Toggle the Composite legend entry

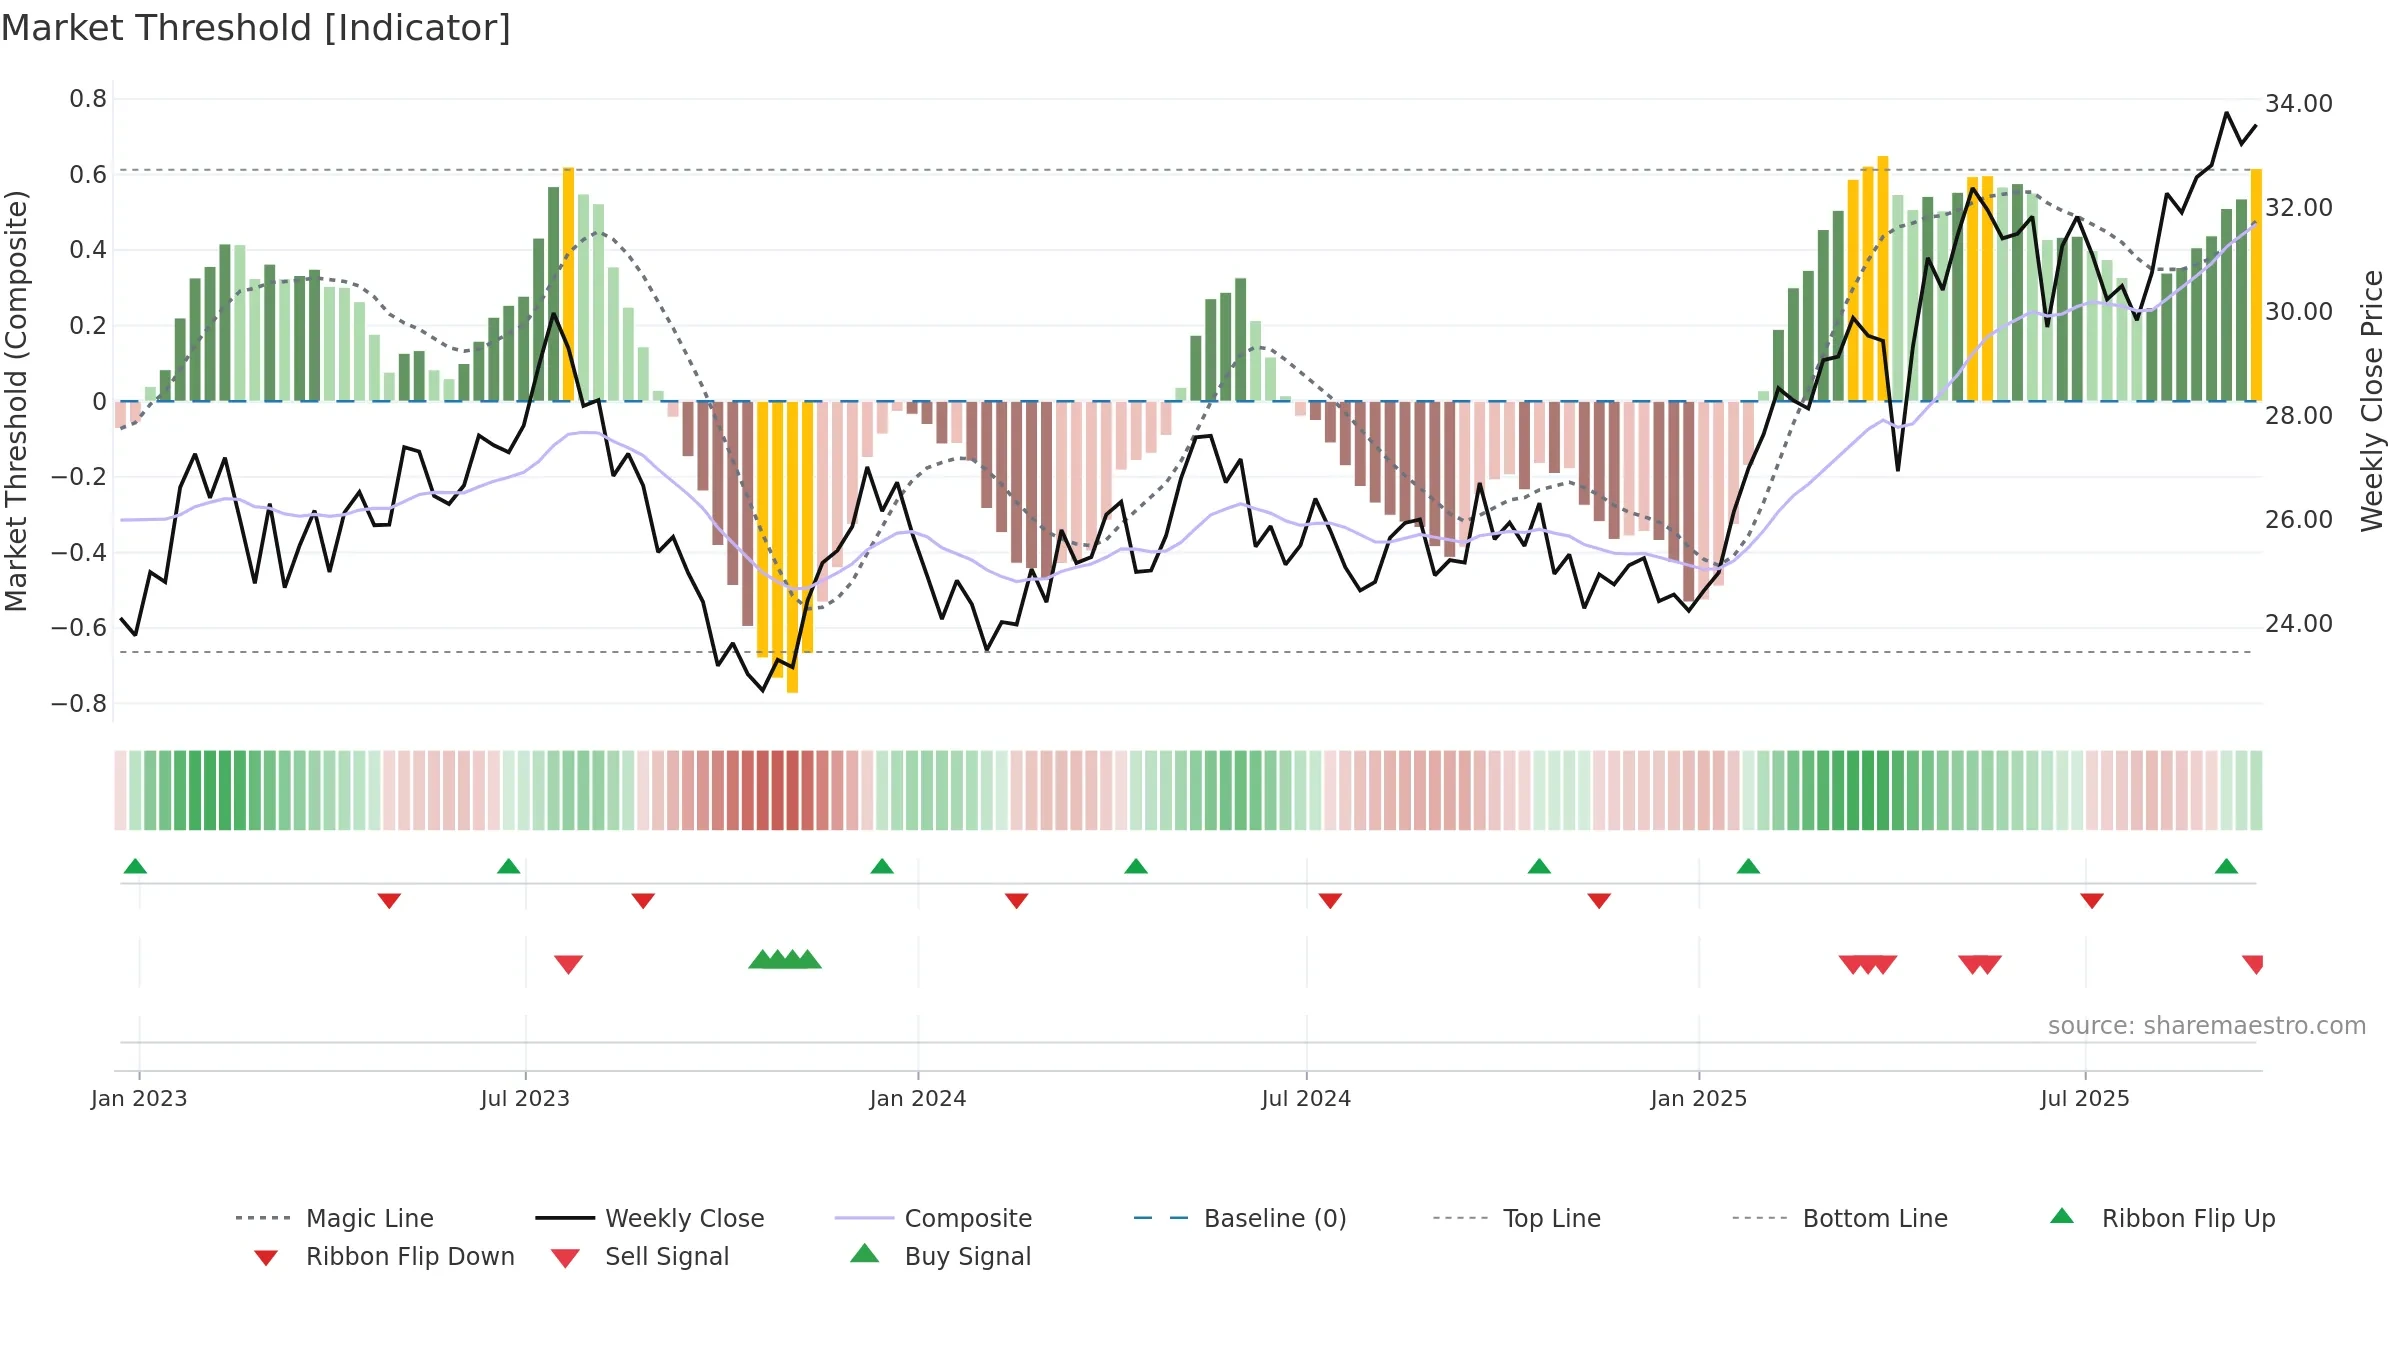tap(933, 1218)
